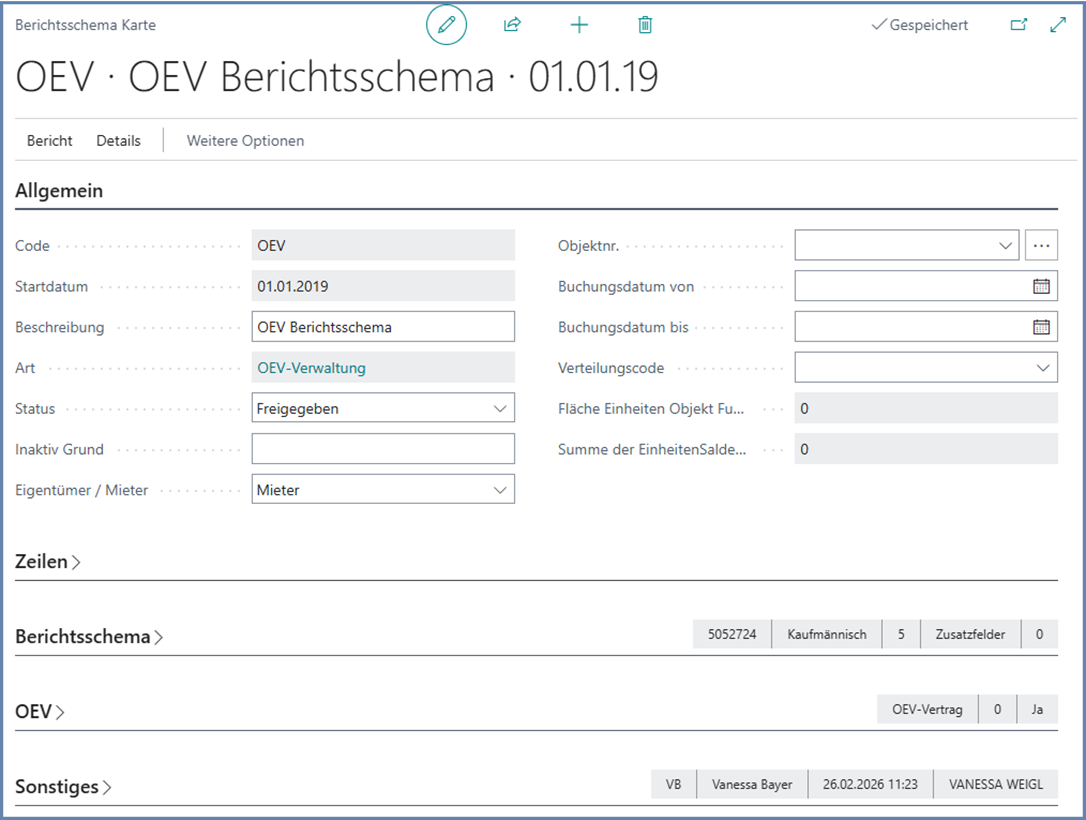Screen dimensions: 1086x820
Task: Expand the Berichtsschema section
Action: tap(89, 637)
